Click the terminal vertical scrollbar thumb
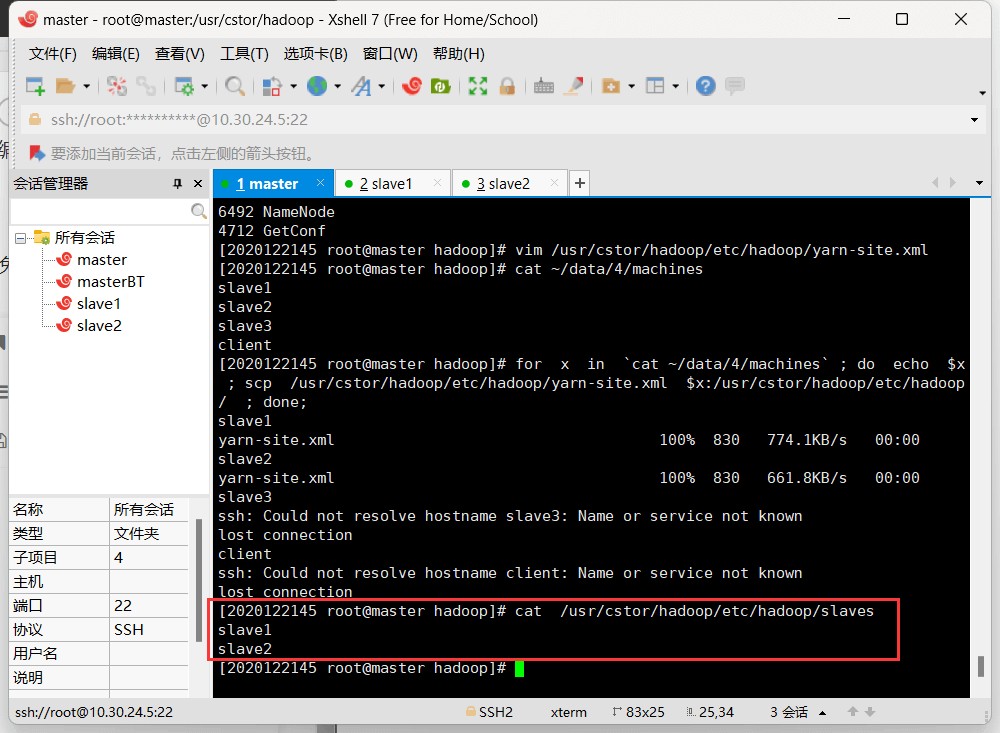The width and height of the screenshot is (1000, 733). coord(981,666)
